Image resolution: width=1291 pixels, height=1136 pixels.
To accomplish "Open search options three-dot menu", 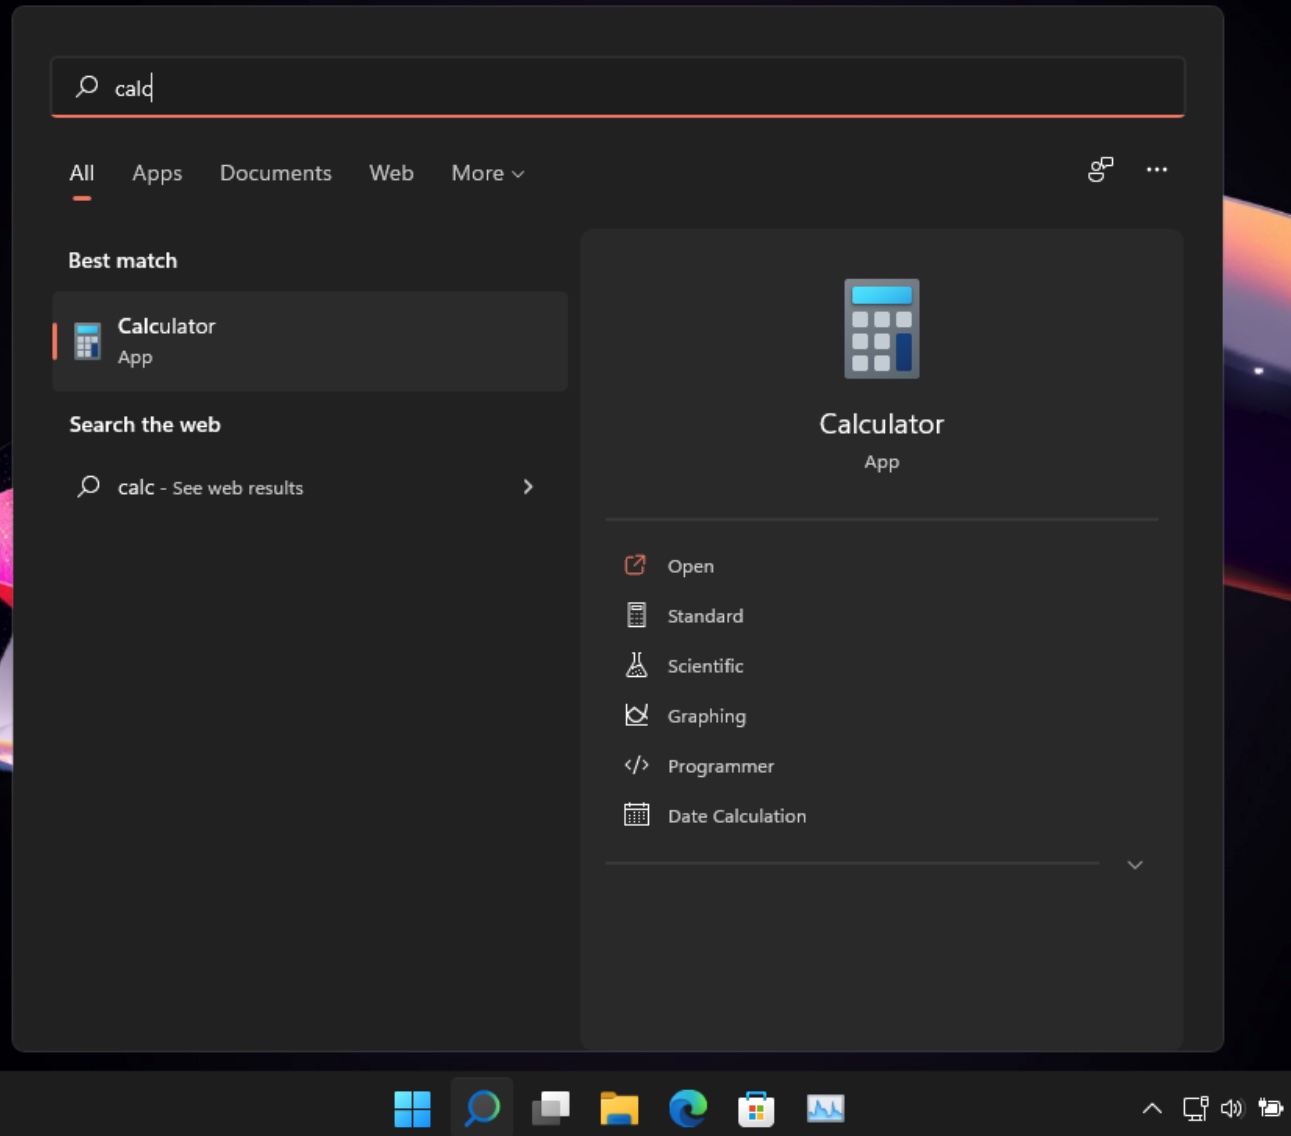I will click(x=1156, y=170).
